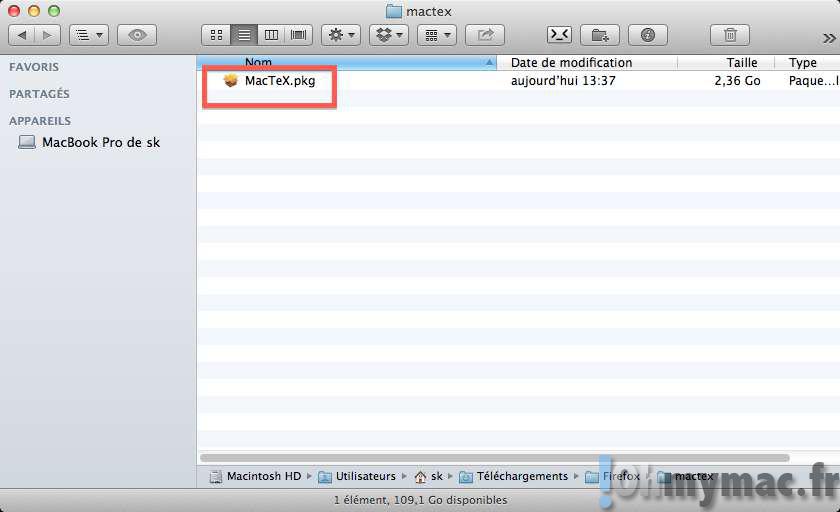
Task: Sort by Date de modification column
Action: click(587, 63)
